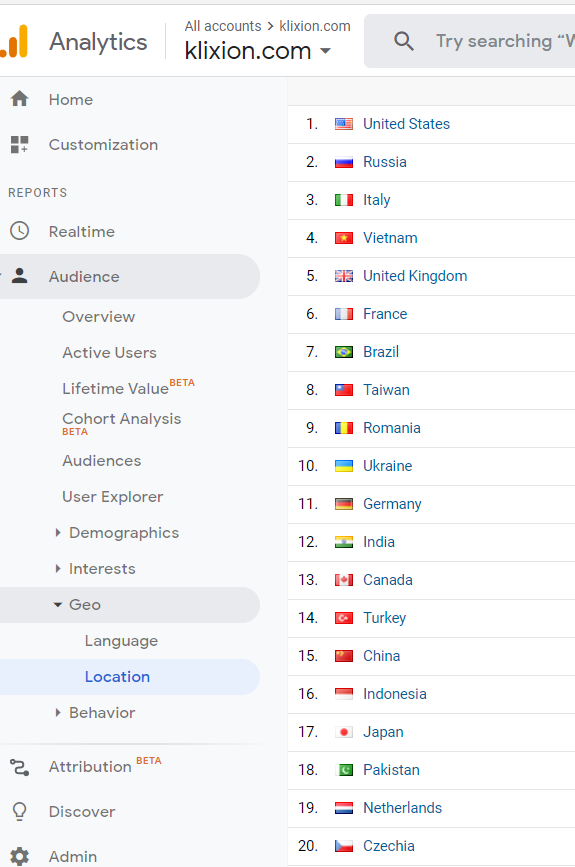Click the Russia flag icon

(x=344, y=162)
